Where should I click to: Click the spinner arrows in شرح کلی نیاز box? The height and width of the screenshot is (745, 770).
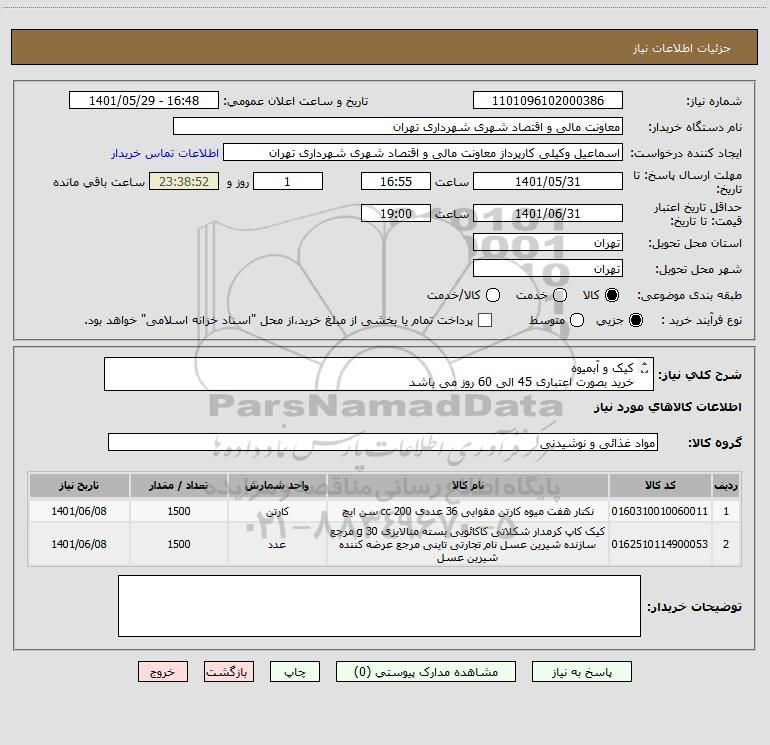tap(644, 367)
